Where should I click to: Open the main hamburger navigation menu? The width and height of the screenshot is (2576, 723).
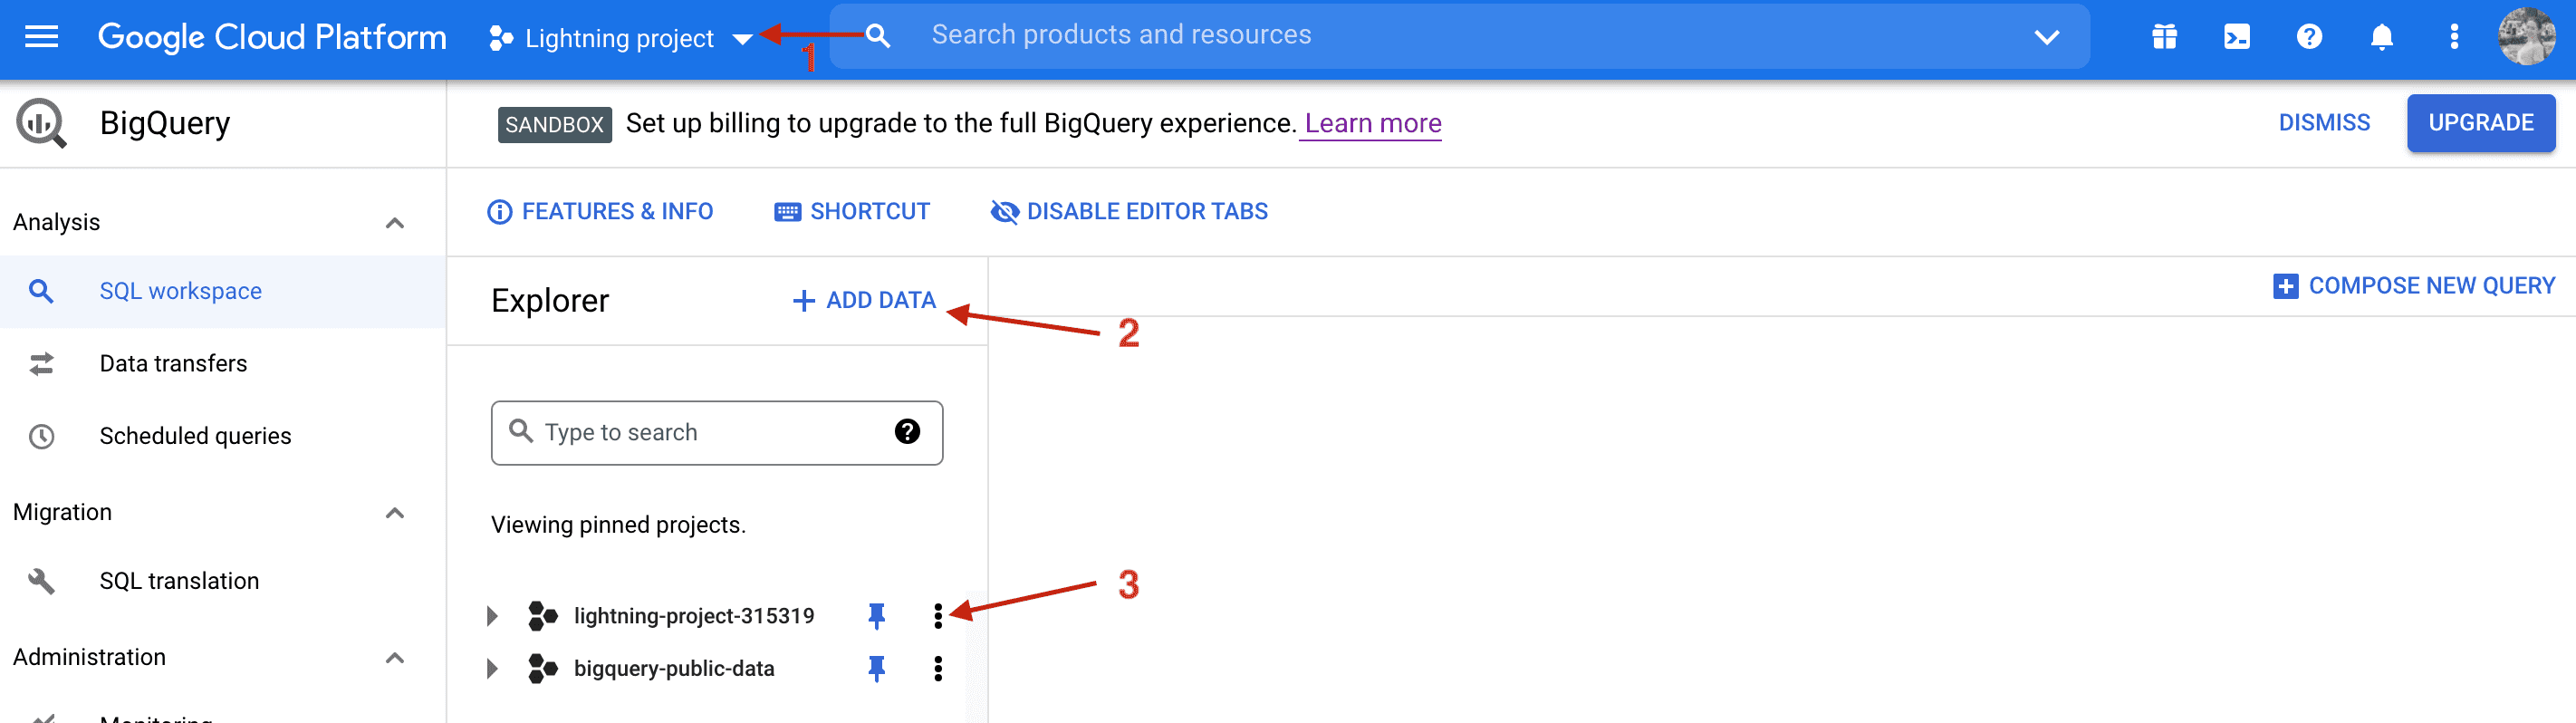click(41, 37)
